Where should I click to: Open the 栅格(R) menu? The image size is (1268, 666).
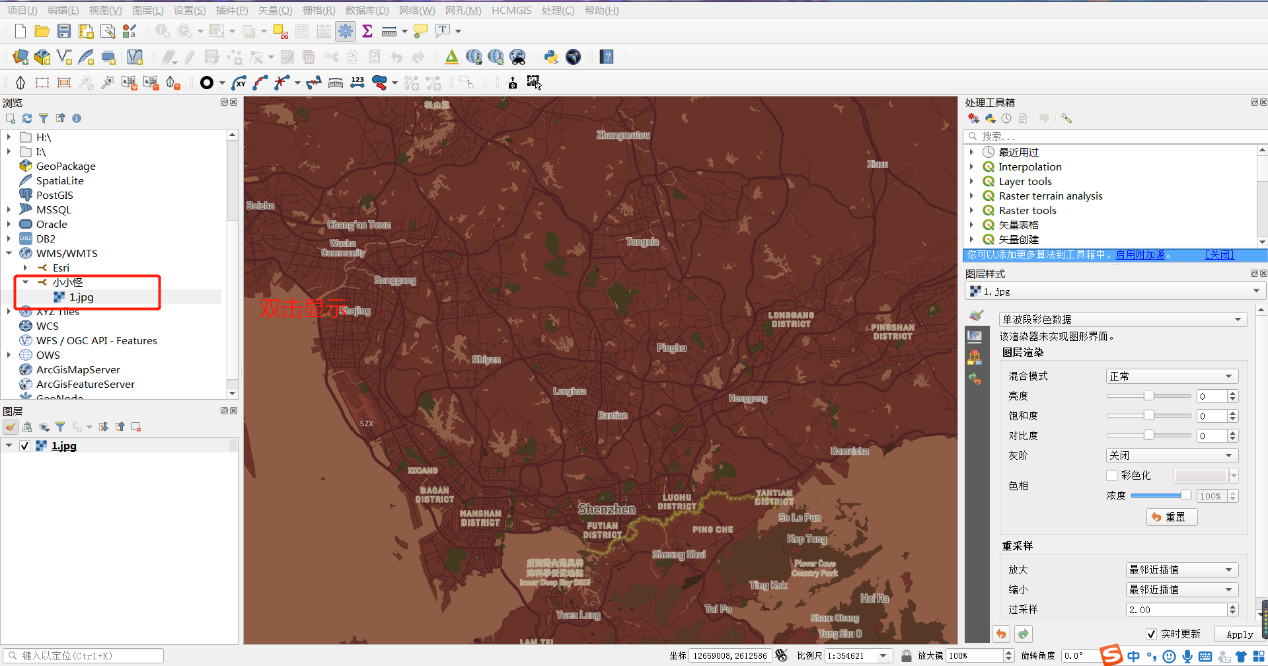[318, 10]
